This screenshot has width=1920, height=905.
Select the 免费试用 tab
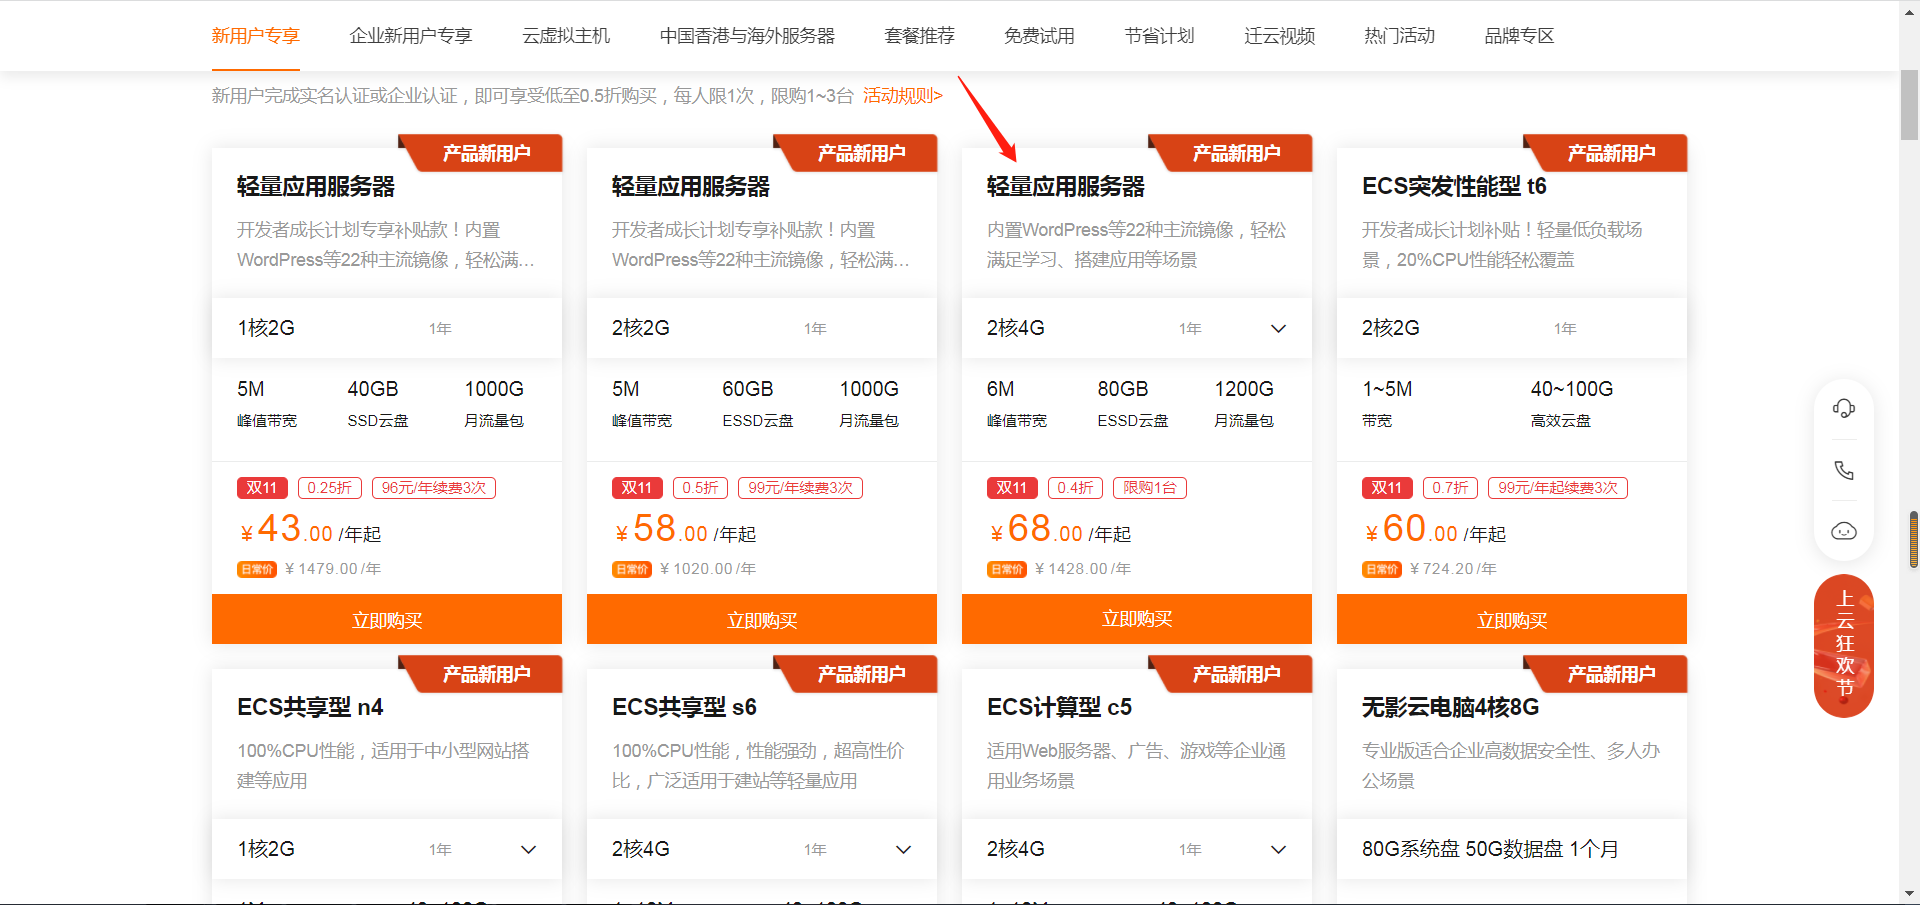[x=1040, y=36]
